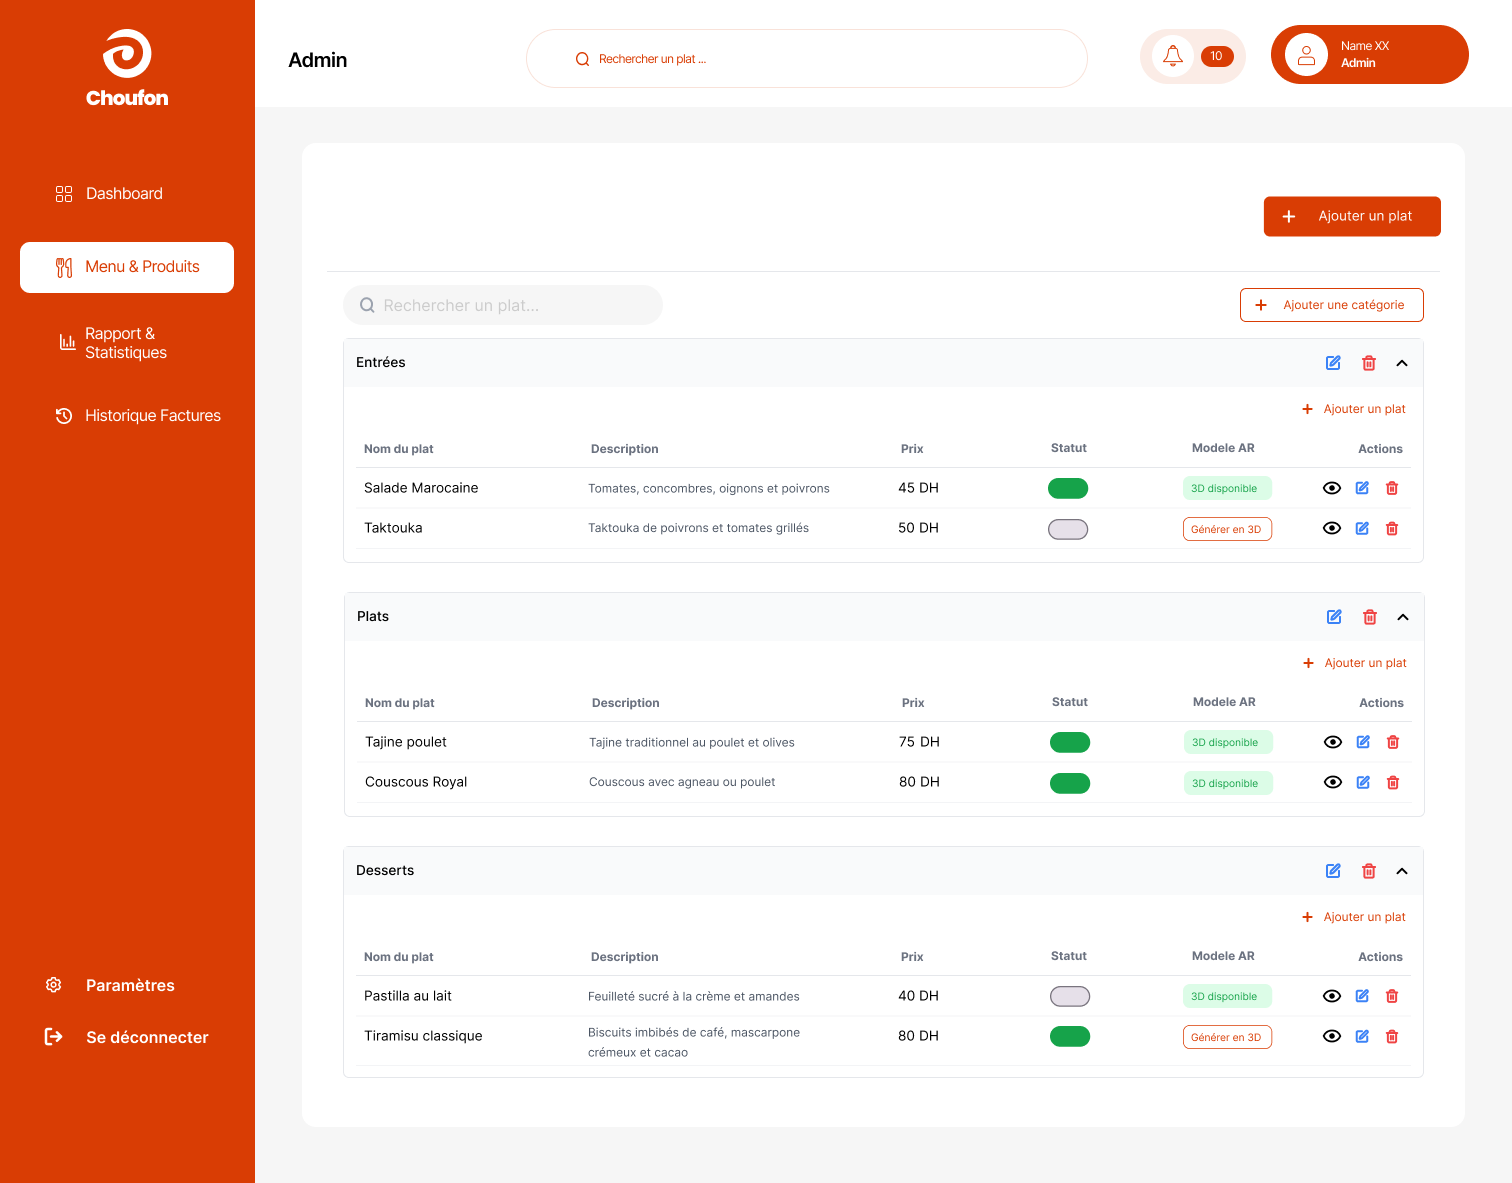Click Ajouter un plat in Entrées
The width and height of the screenshot is (1512, 1183).
pos(1354,409)
